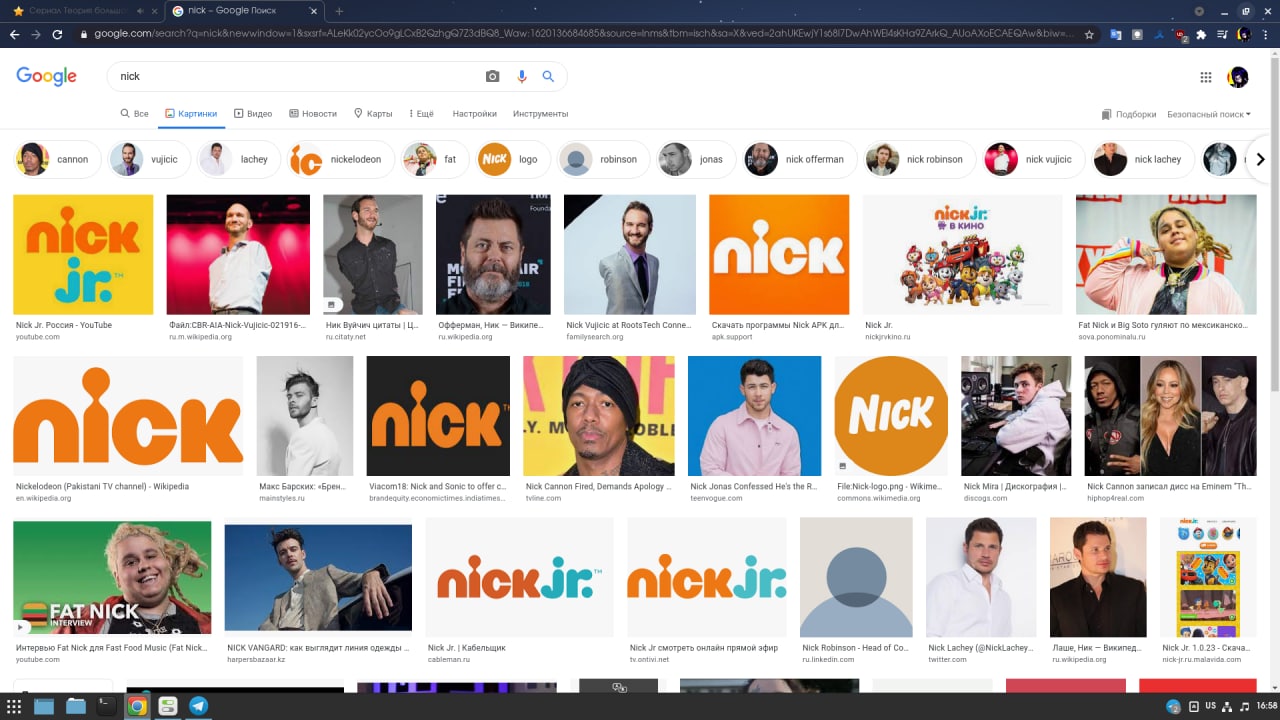Switch to the first browser tab

(x=80, y=11)
